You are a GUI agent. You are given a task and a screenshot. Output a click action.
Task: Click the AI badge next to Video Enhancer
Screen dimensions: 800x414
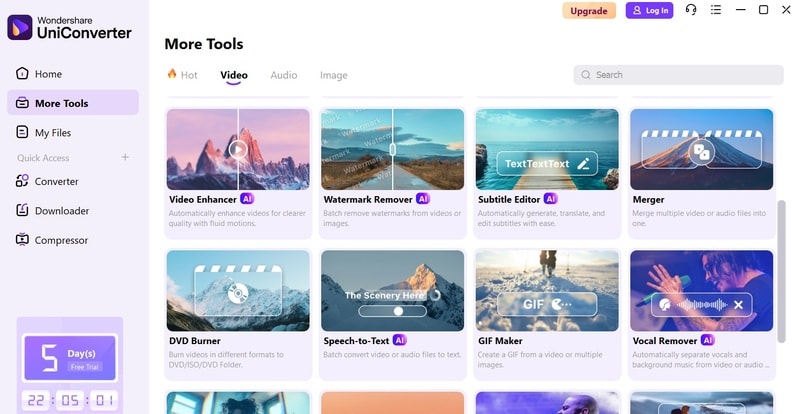point(247,199)
